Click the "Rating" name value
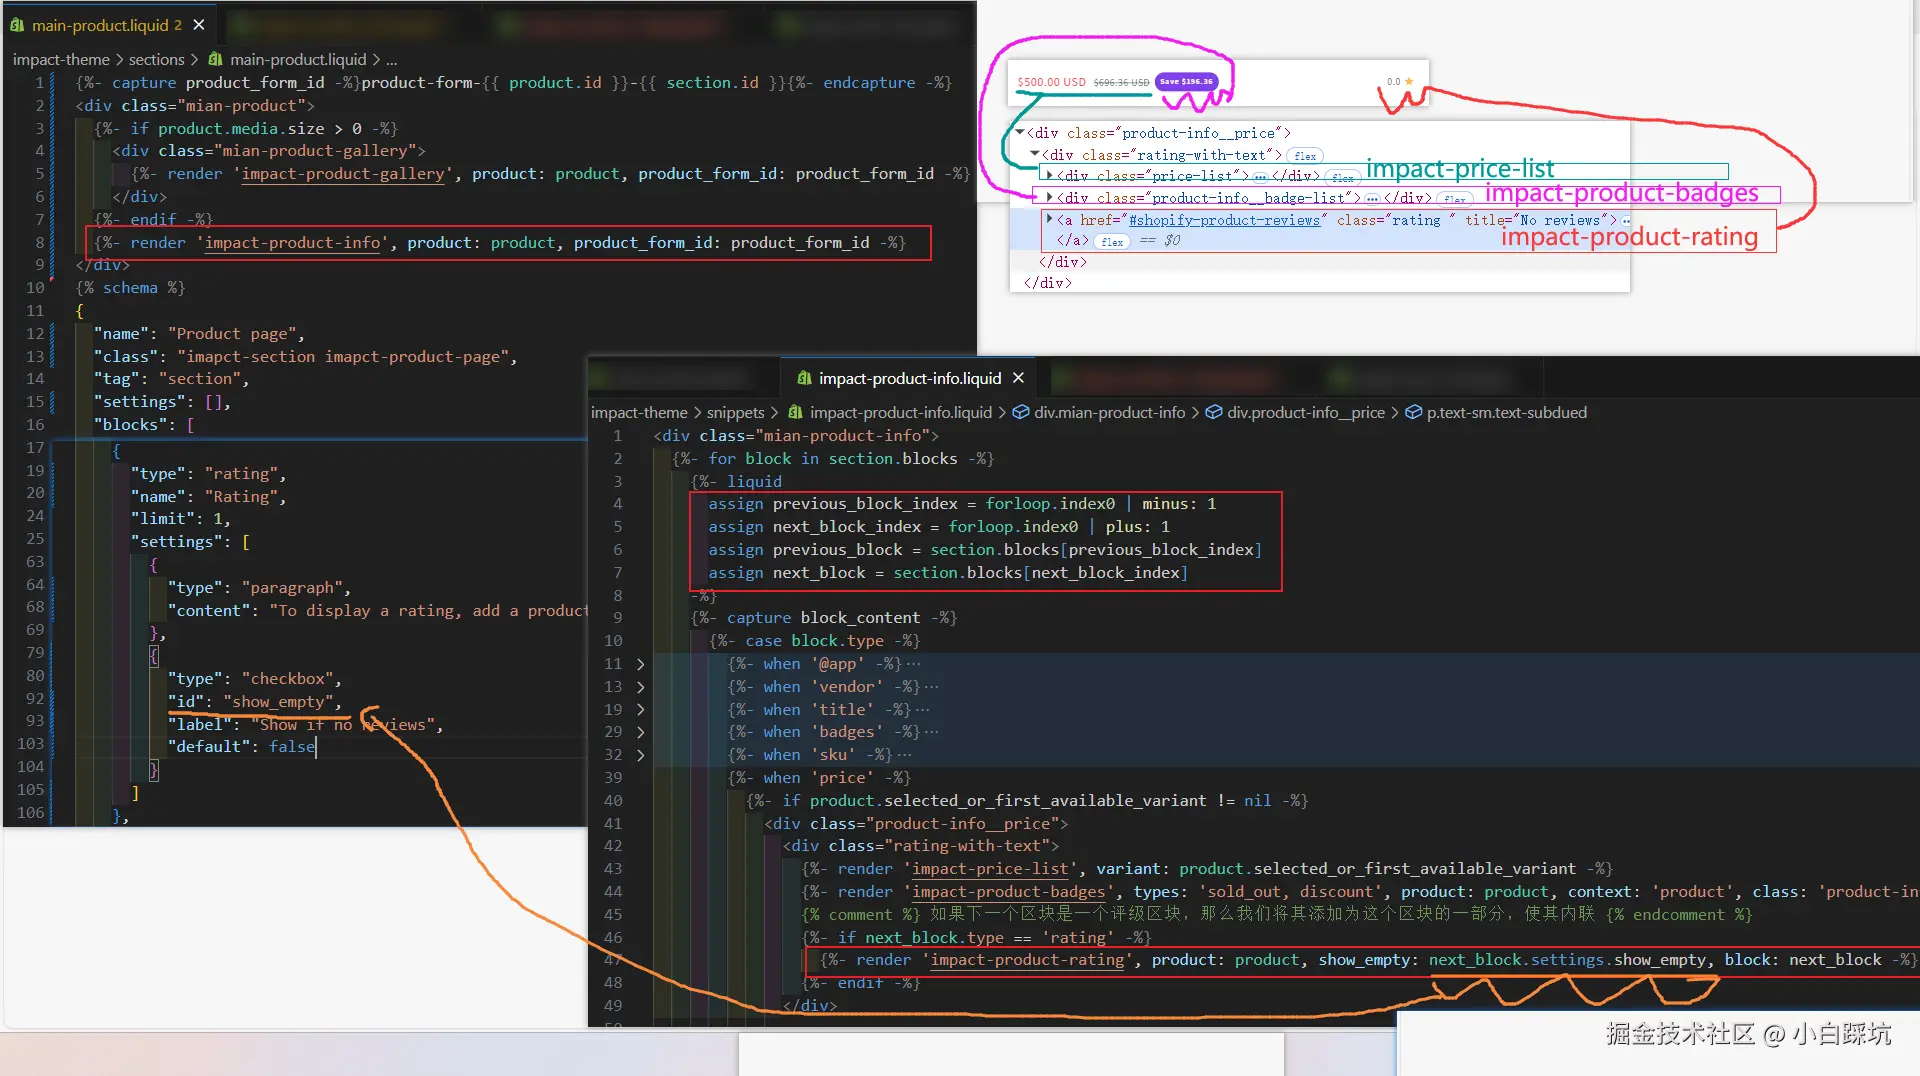 click(242, 497)
